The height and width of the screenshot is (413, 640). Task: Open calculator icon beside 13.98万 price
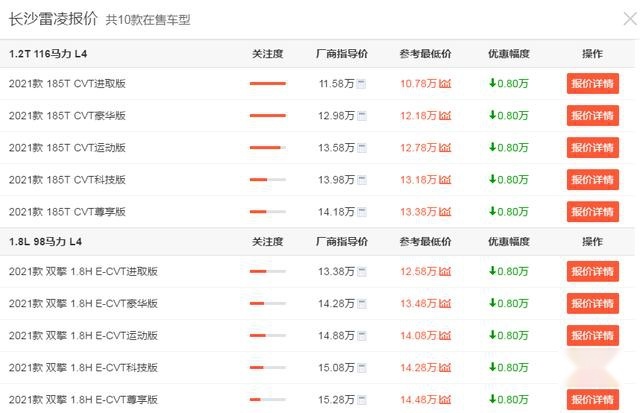click(x=362, y=180)
